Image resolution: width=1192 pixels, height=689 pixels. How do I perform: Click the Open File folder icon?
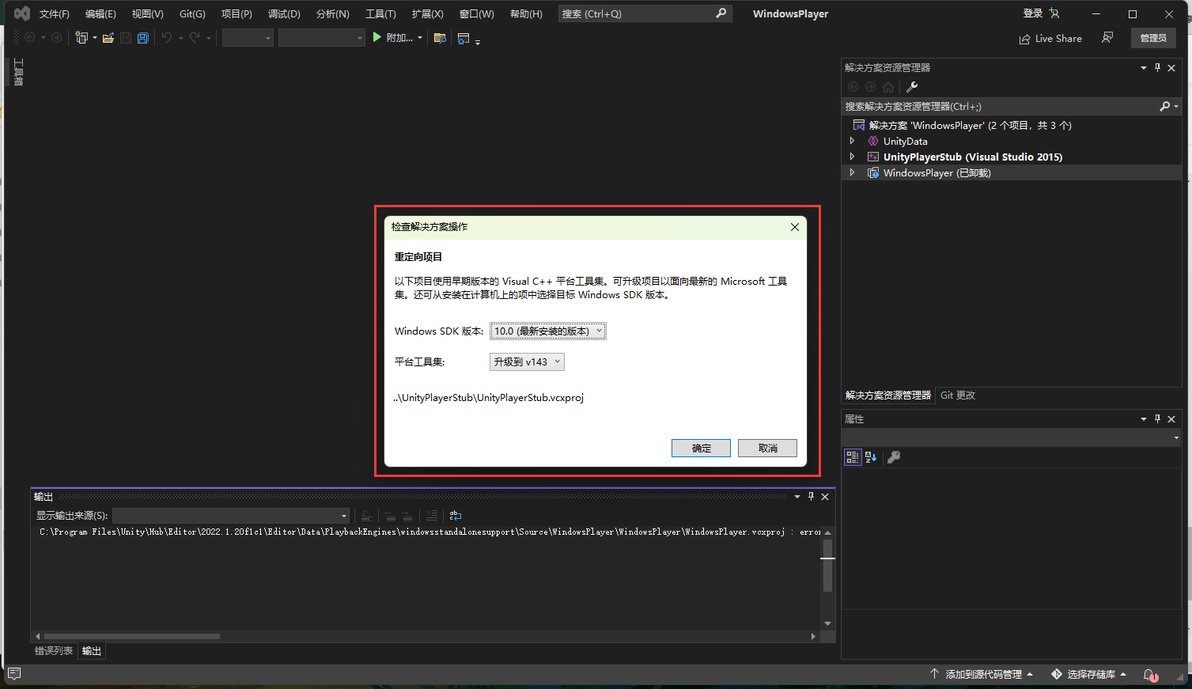108,37
